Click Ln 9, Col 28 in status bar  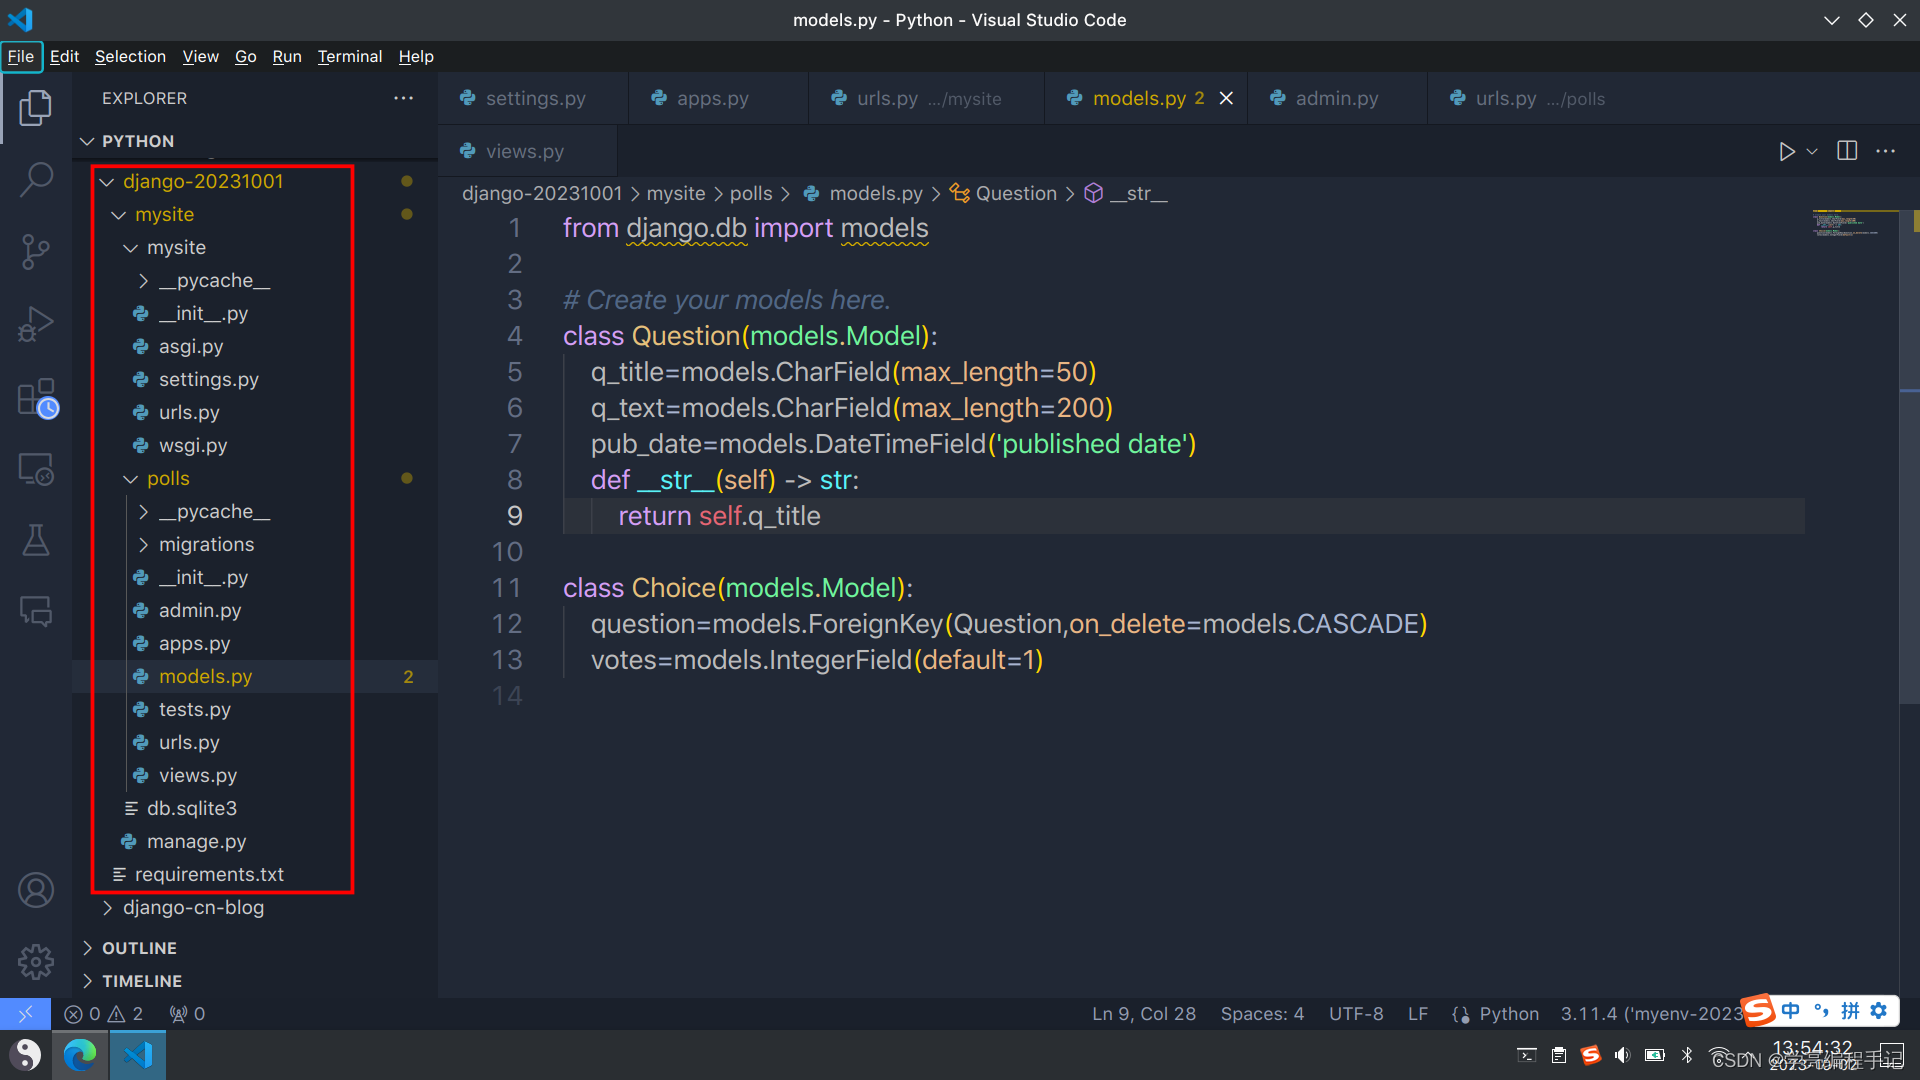click(1144, 1014)
